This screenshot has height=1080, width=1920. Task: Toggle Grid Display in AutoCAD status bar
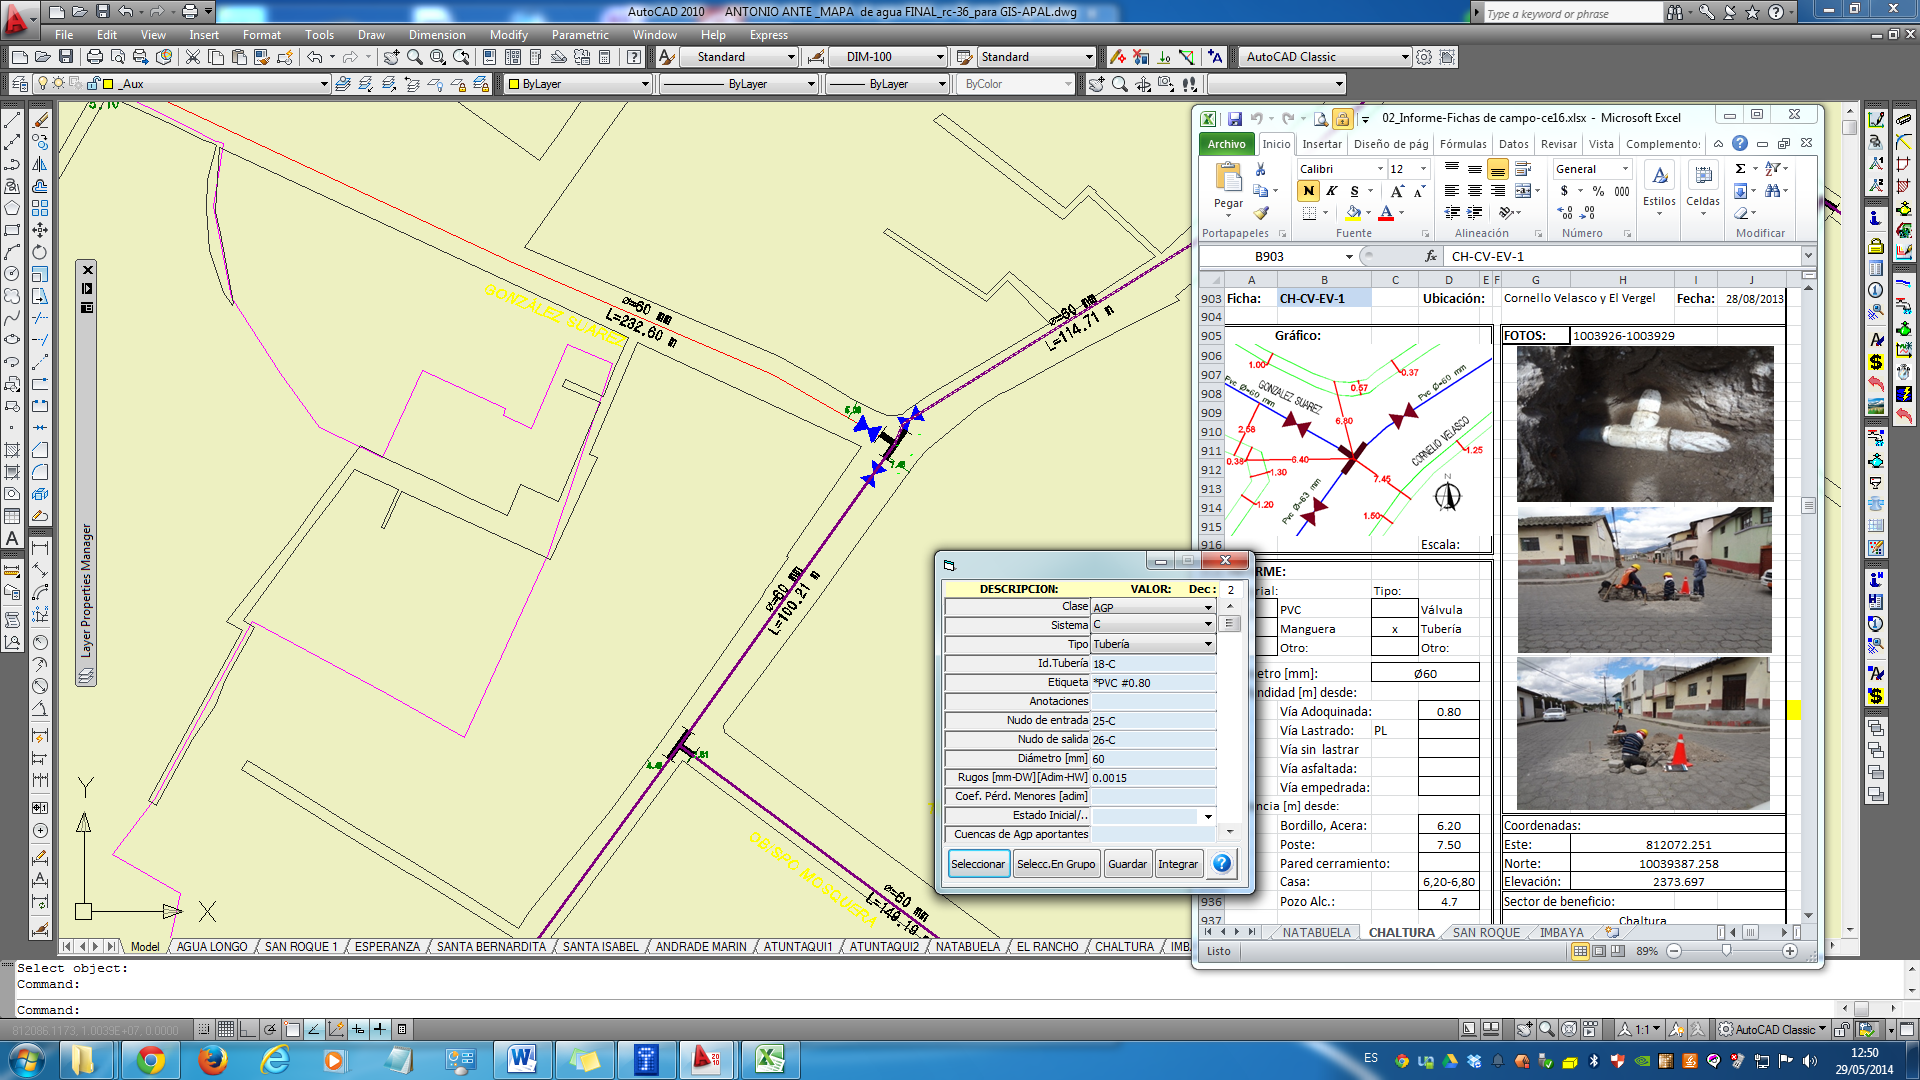(x=226, y=1029)
